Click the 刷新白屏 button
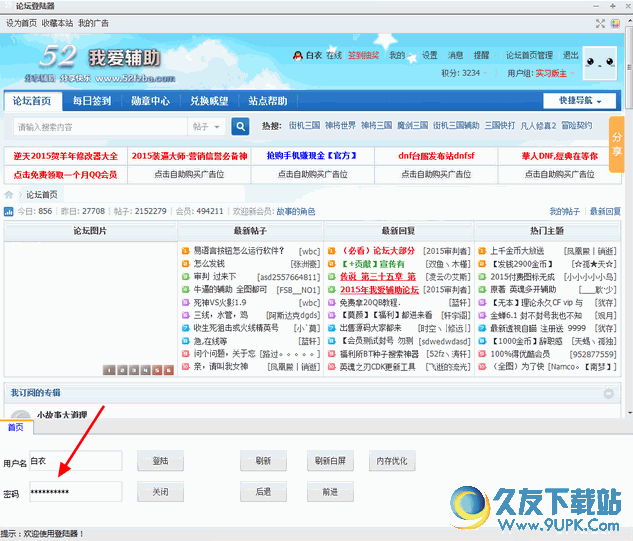 click(x=330, y=461)
